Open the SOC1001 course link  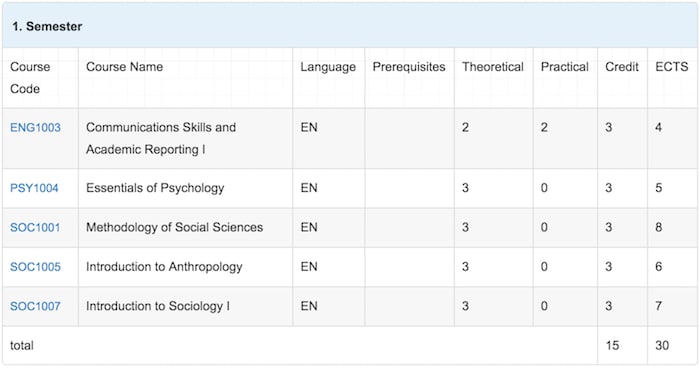pyautogui.click(x=35, y=227)
